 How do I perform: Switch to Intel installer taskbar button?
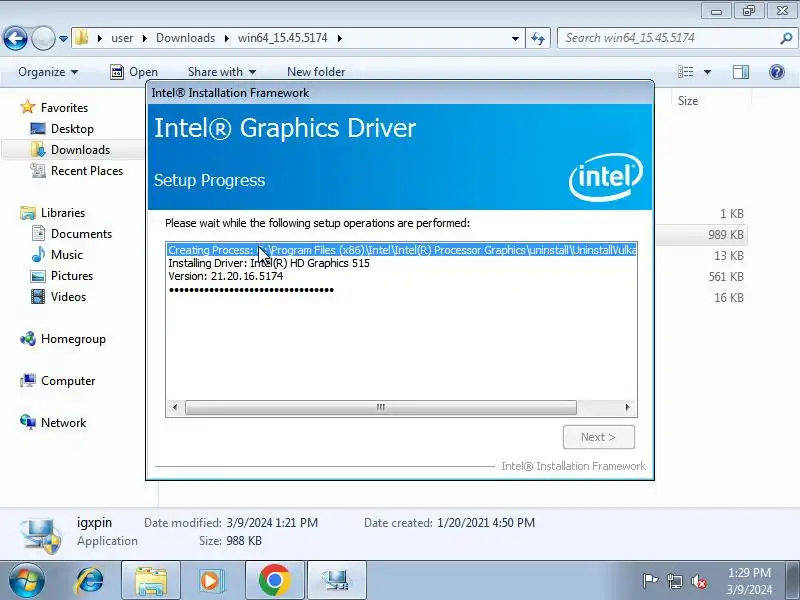pyautogui.click(x=336, y=580)
